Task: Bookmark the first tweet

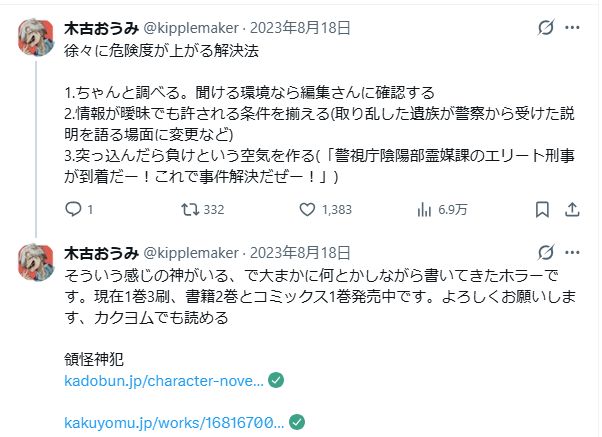Action: tap(542, 210)
